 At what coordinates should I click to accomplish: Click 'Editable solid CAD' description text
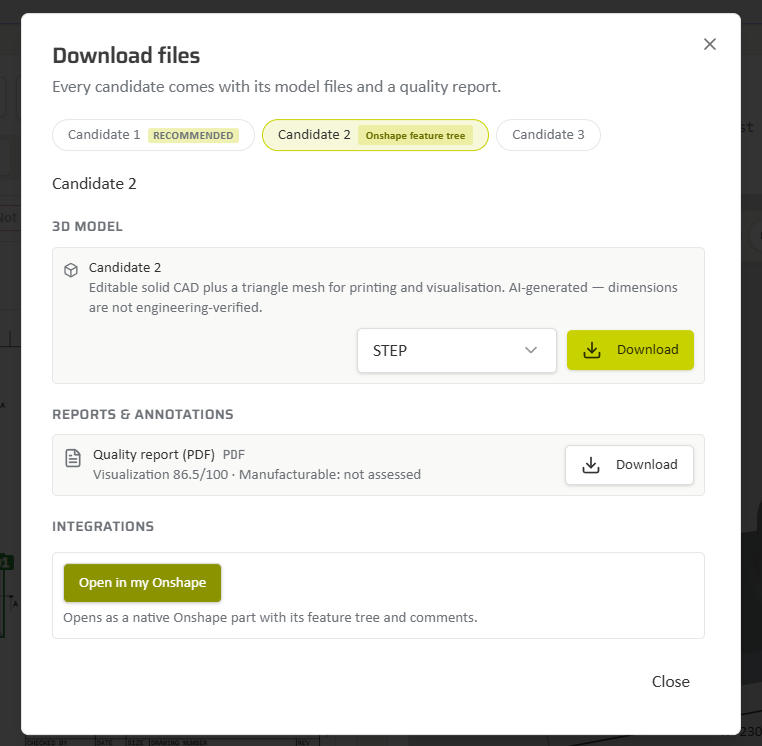point(383,297)
